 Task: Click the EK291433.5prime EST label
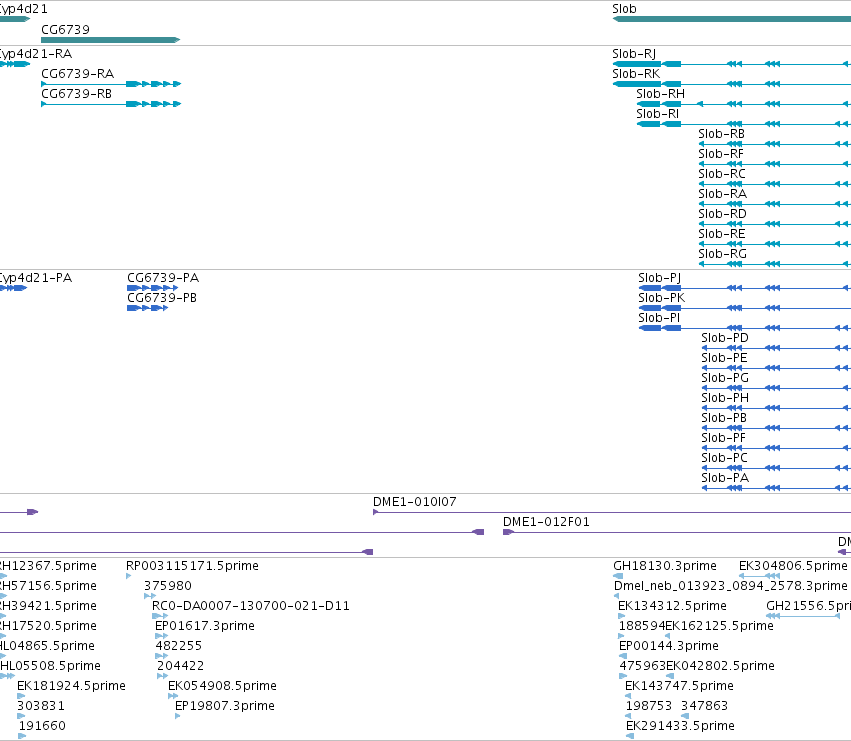[x=680, y=726]
